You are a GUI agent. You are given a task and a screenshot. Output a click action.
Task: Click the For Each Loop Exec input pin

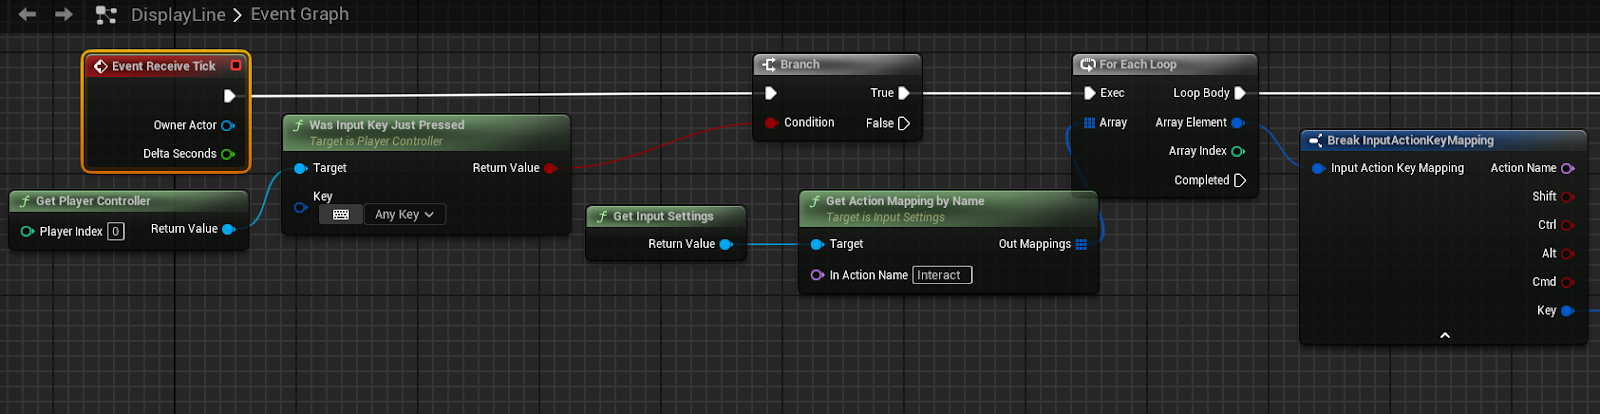(1089, 93)
